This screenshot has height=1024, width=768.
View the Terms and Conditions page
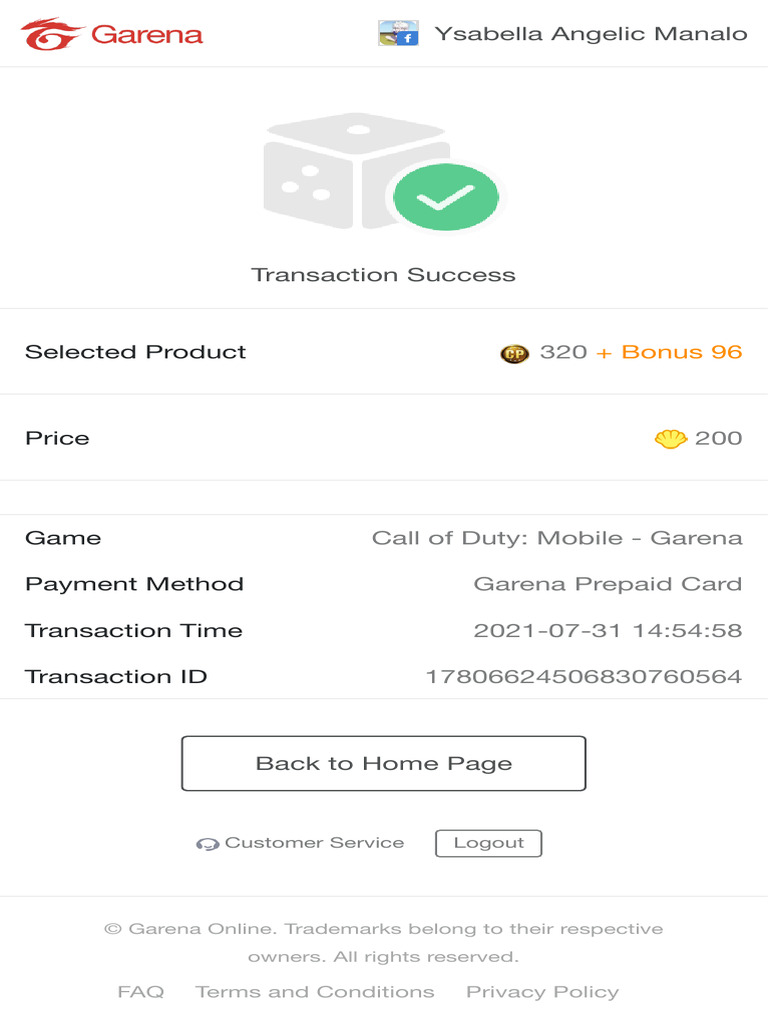click(x=315, y=992)
